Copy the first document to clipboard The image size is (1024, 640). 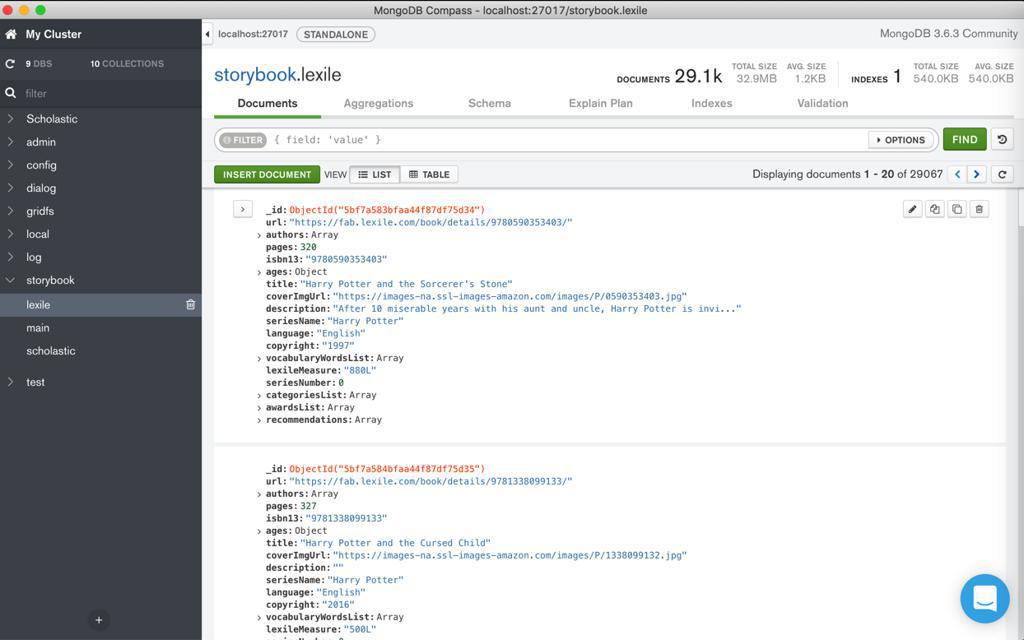pos(935,209)
